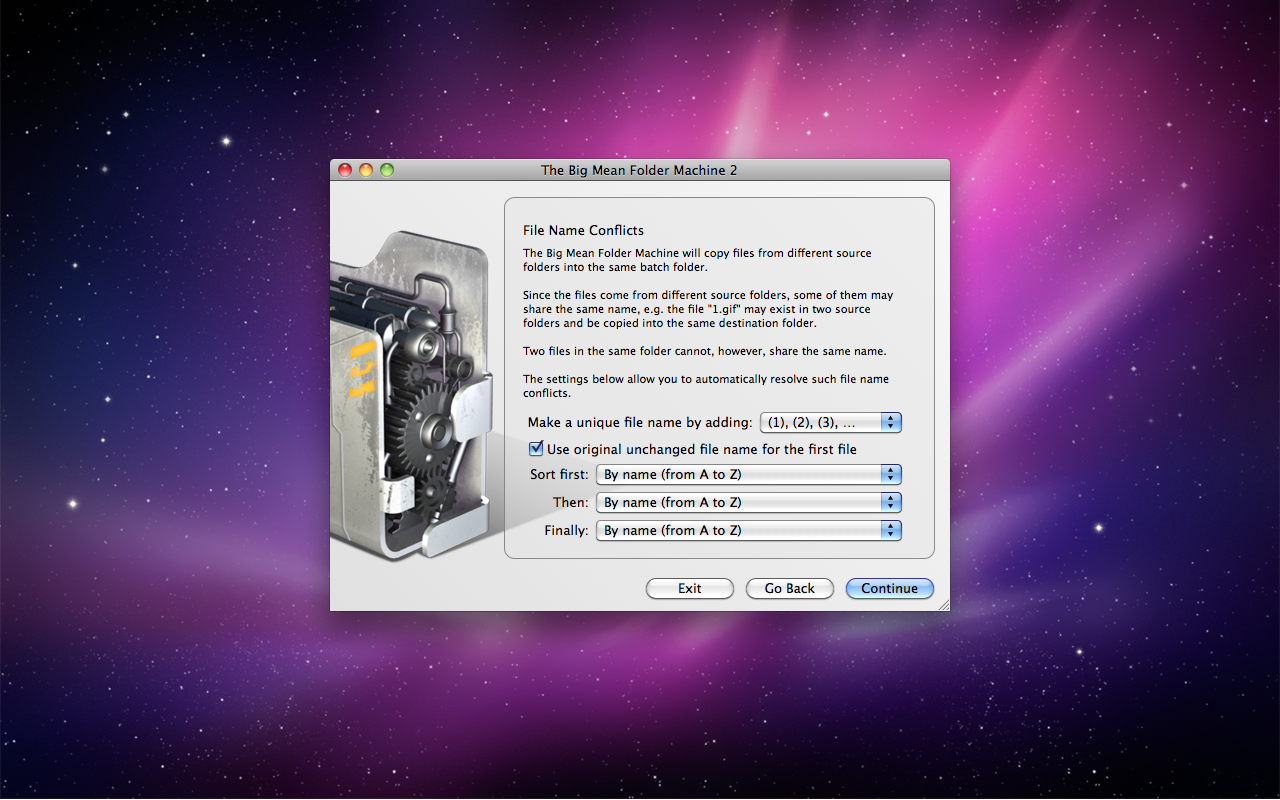This screenshot has height=800, width=1280.
Task: Open the Finally sort order dropdown
Action: [x=749, y=530]
